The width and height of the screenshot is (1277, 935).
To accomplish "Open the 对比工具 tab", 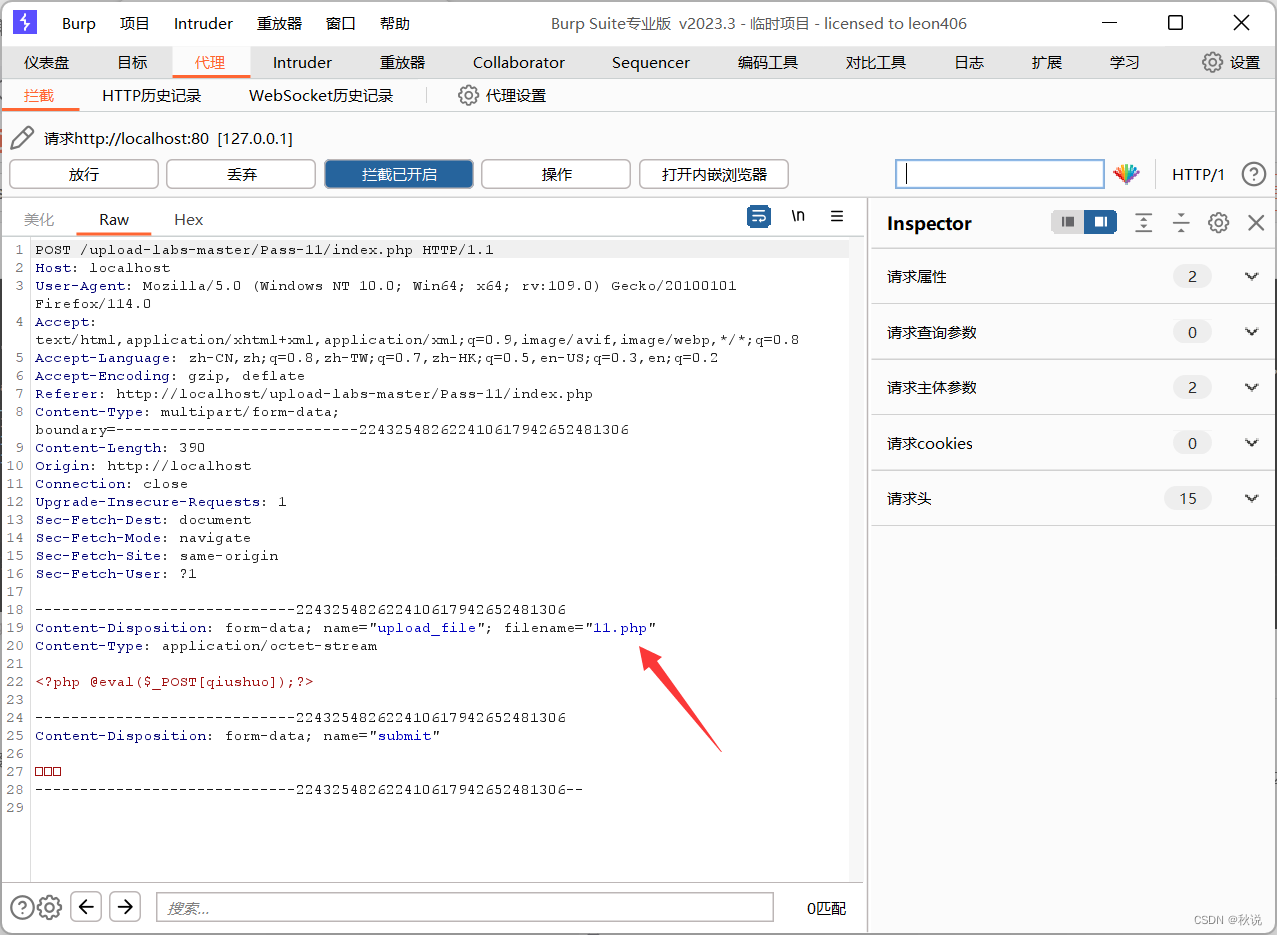I will 876,62.
